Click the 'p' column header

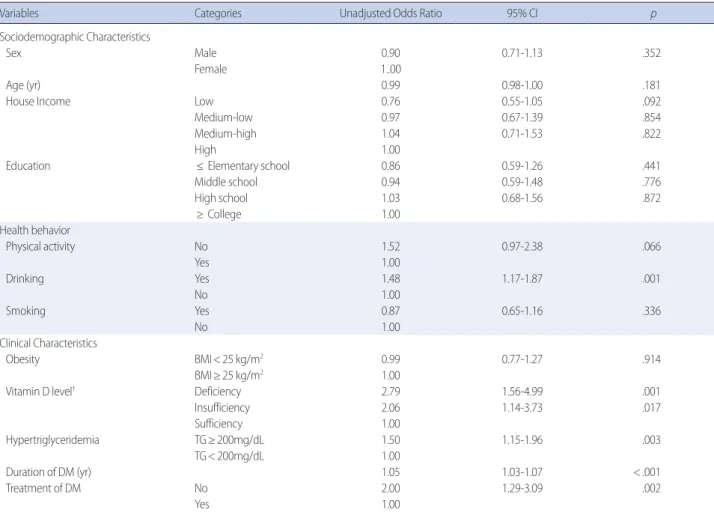click(x=653, y=14)
